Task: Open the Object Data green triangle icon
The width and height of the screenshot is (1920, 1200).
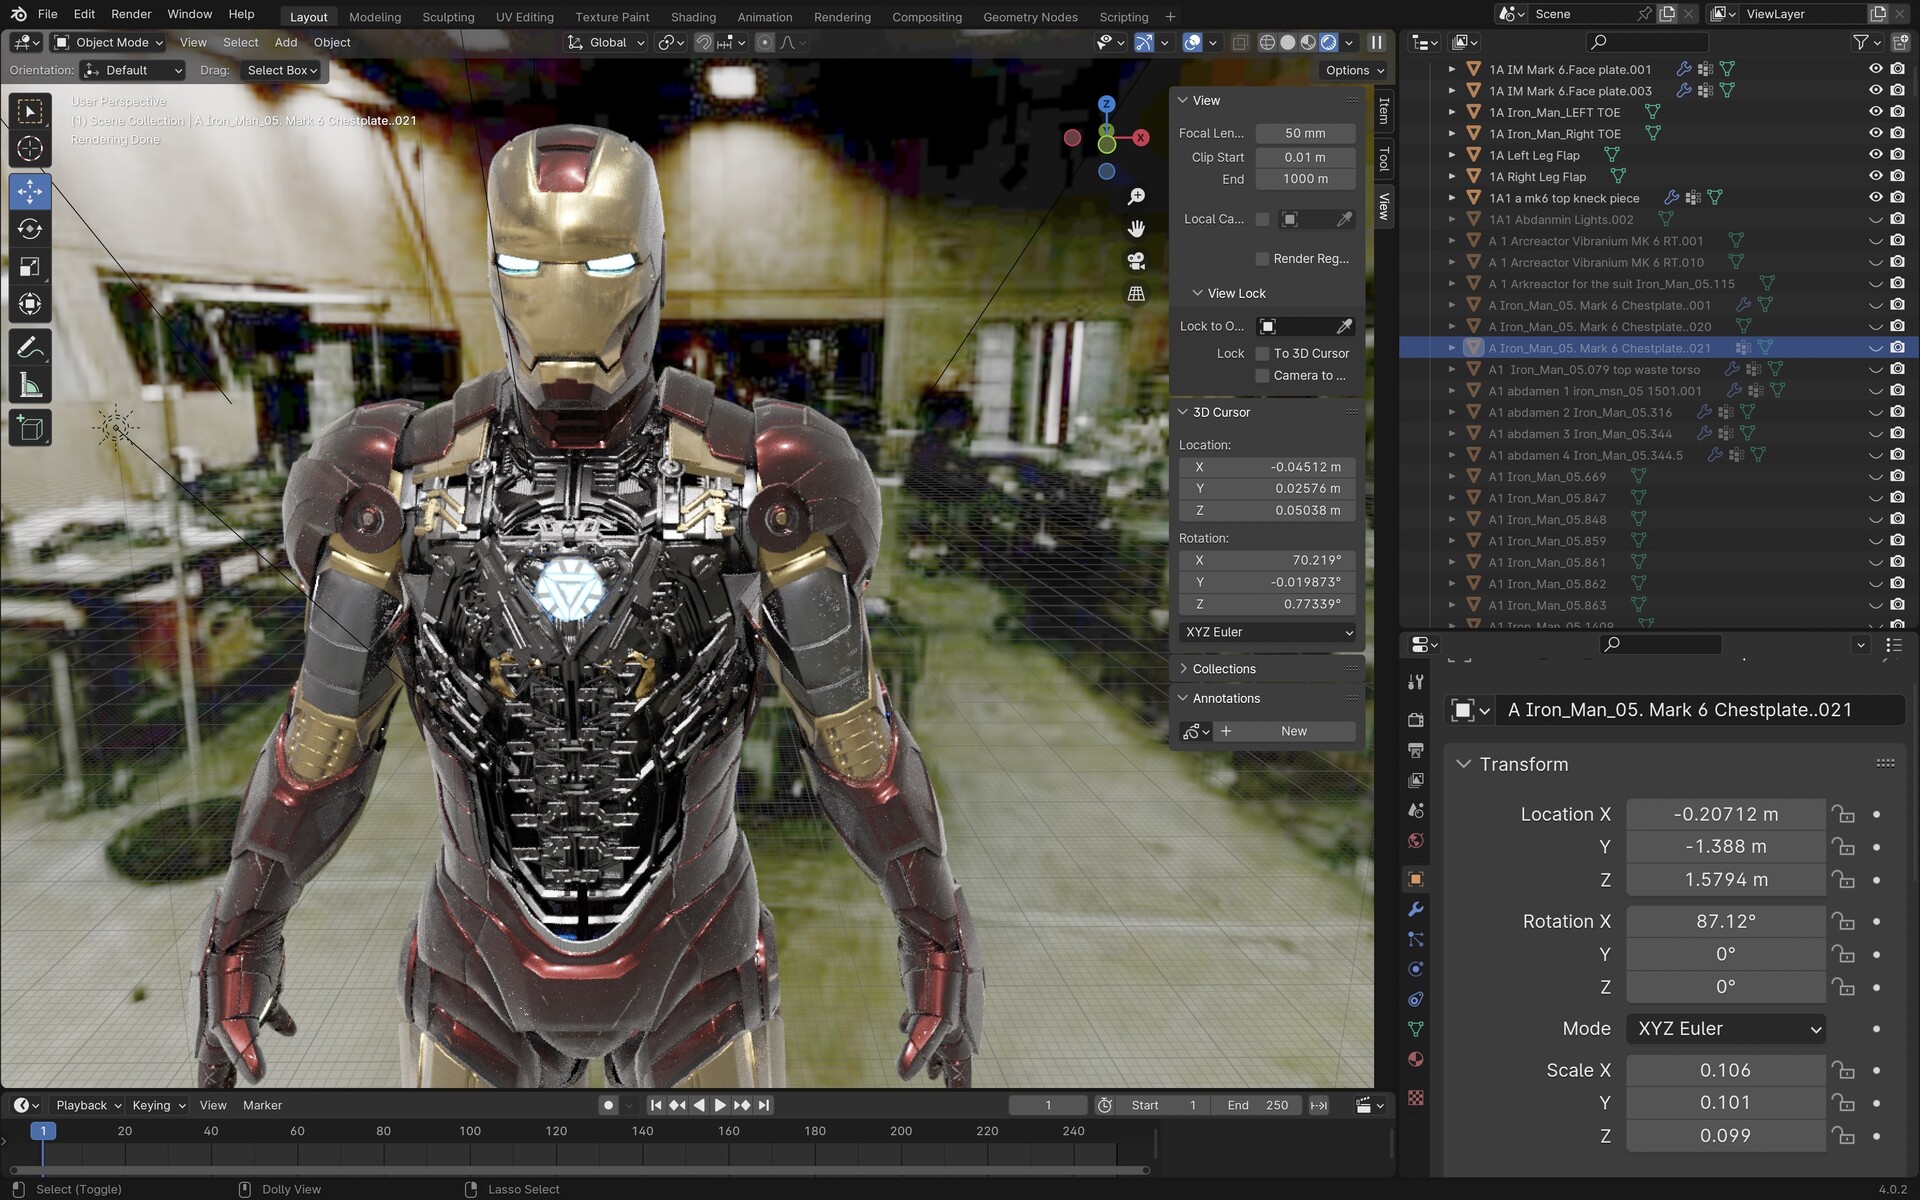Action: tap(1415, 1029)
